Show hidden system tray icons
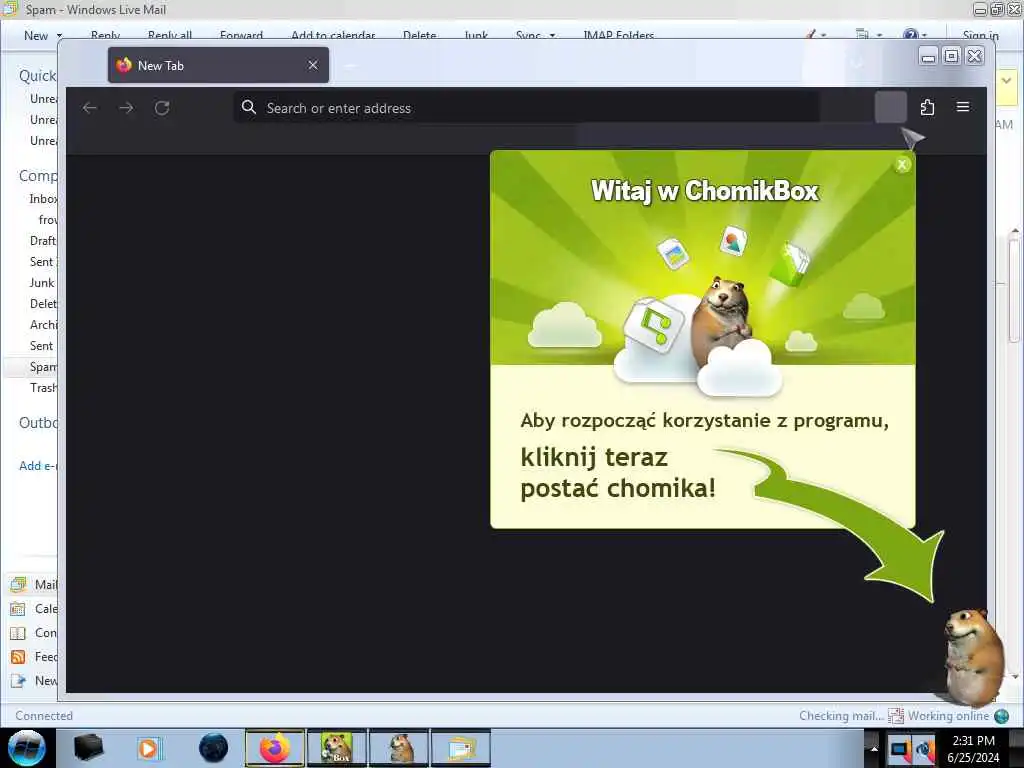Image resolution: width=1024 pixels, height=768 pixels. pos(874,748)
